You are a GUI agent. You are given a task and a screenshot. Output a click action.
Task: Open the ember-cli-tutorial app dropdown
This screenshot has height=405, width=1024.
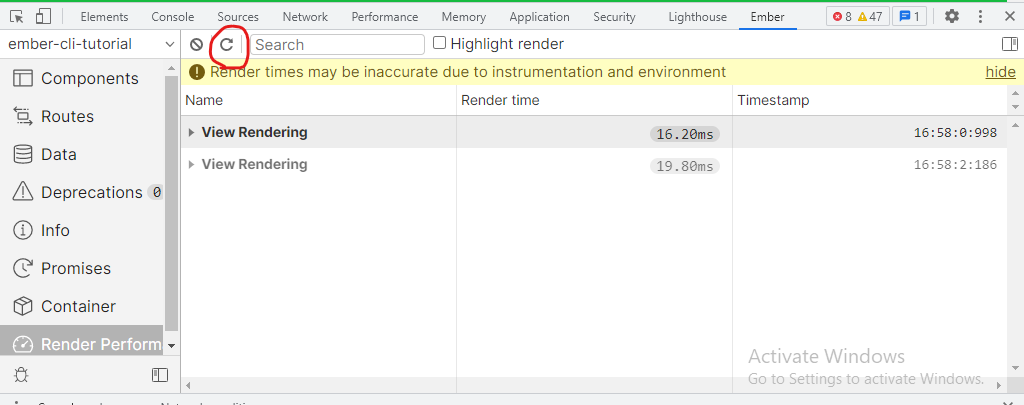click(90, 44)
